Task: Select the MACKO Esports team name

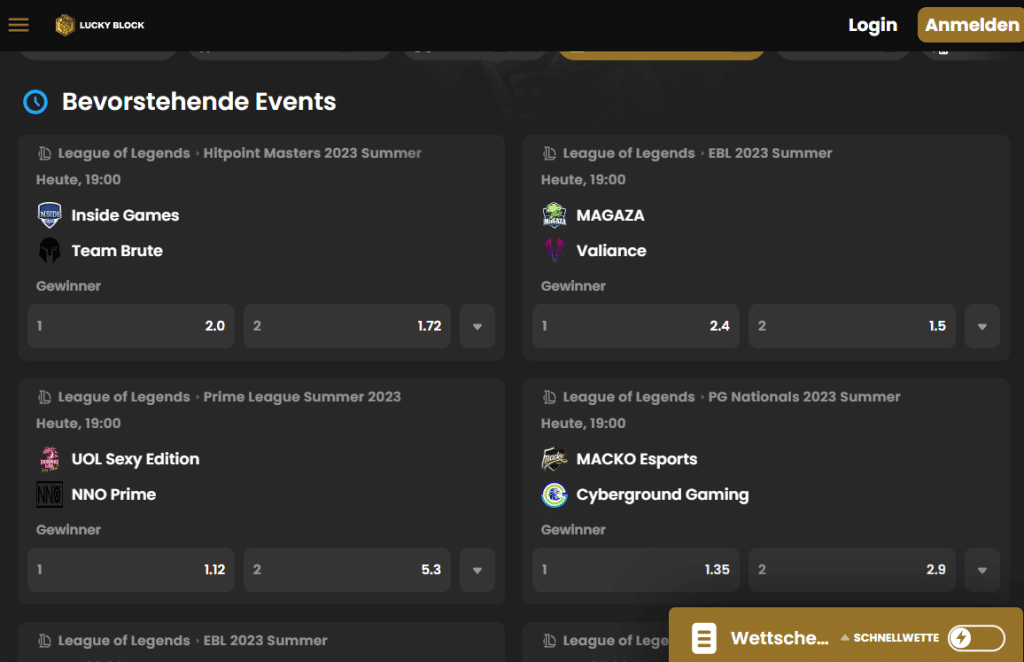Action: point(637,459)
